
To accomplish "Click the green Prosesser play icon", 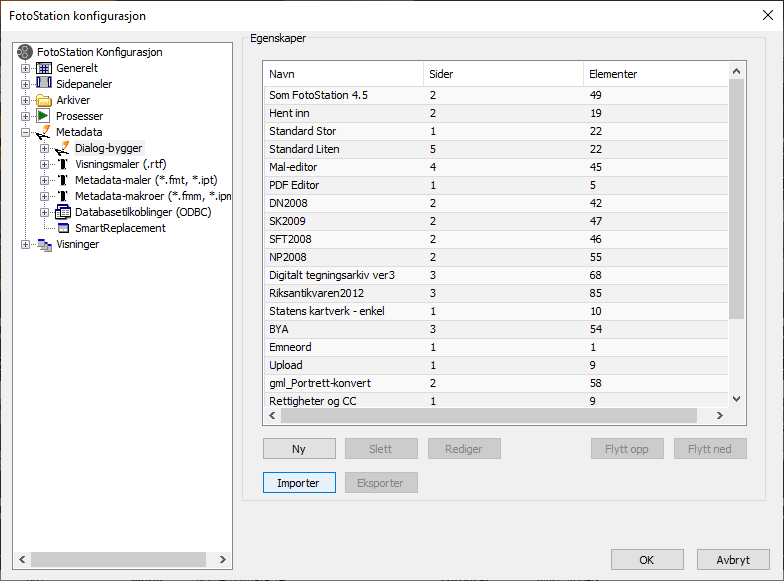I will point(44,116).
